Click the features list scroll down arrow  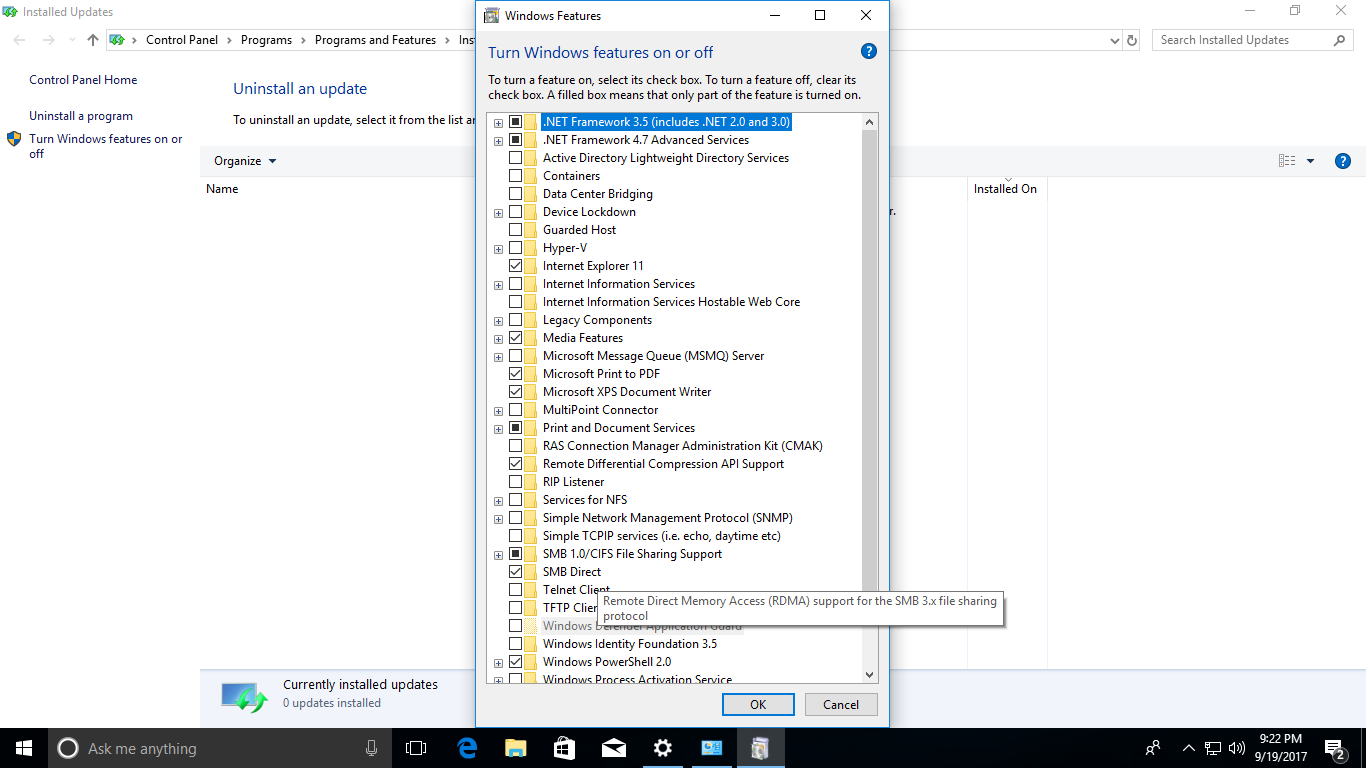tap(868, 675)
